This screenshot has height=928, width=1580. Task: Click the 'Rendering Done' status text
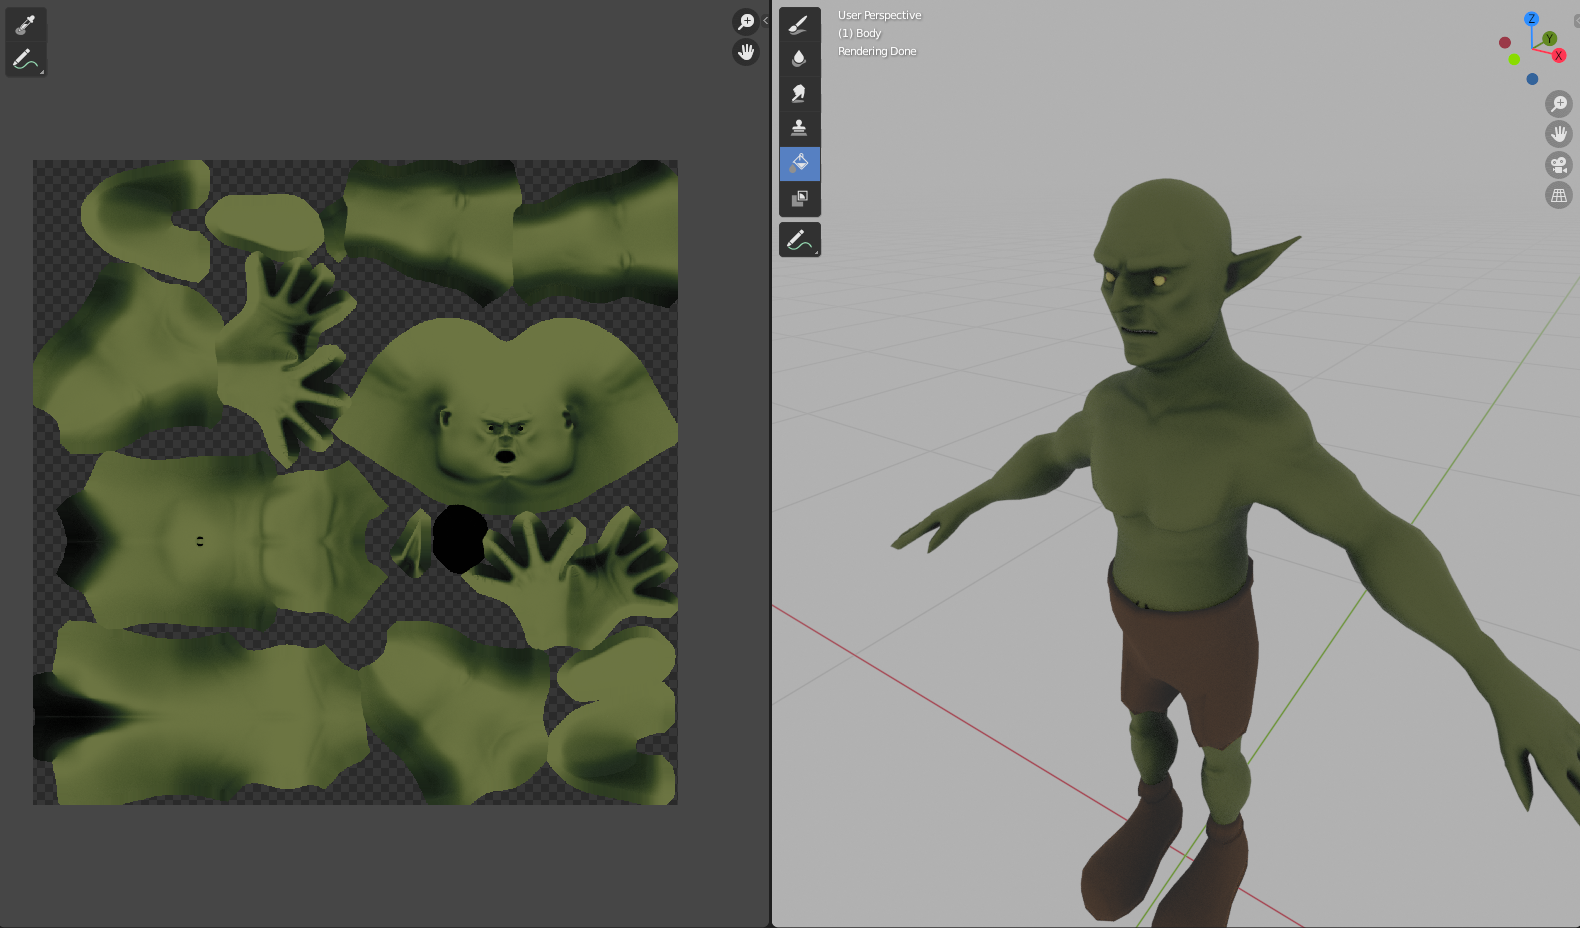(x=876, y=51)
